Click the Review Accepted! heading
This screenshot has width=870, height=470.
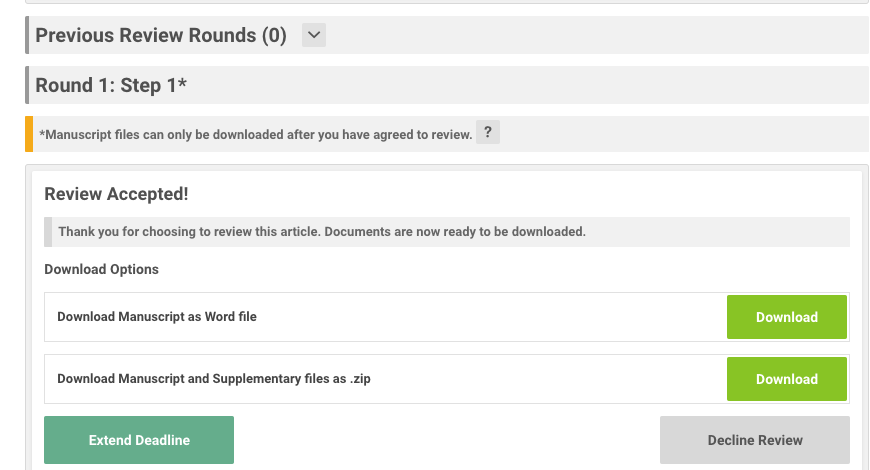click(x=116, y=194)
